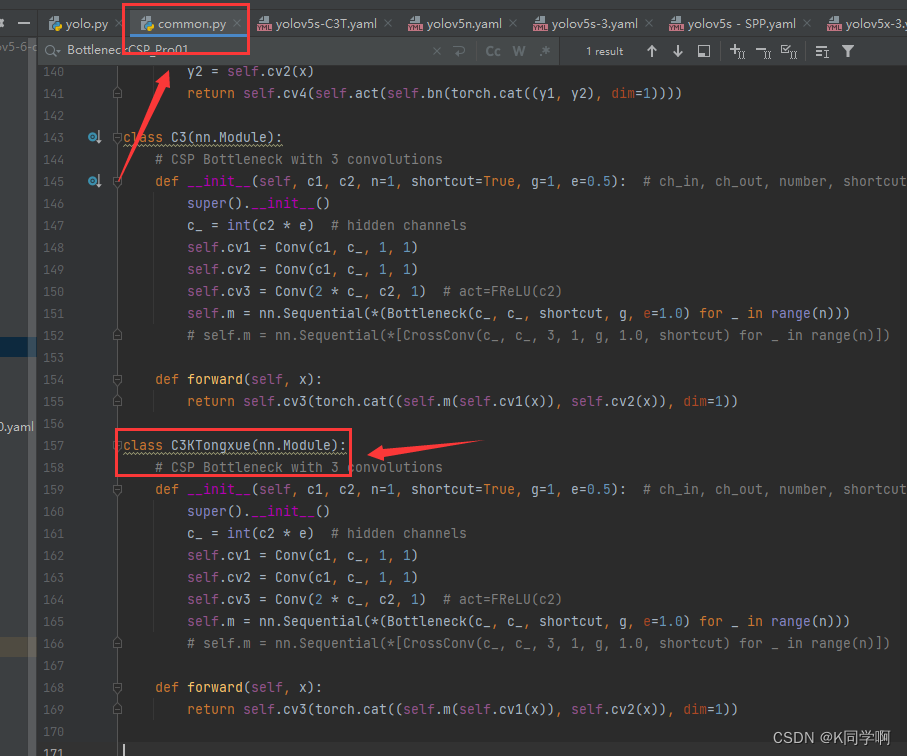Open search results in Find window icon
The image size is (907, 756).
(822, 51)
